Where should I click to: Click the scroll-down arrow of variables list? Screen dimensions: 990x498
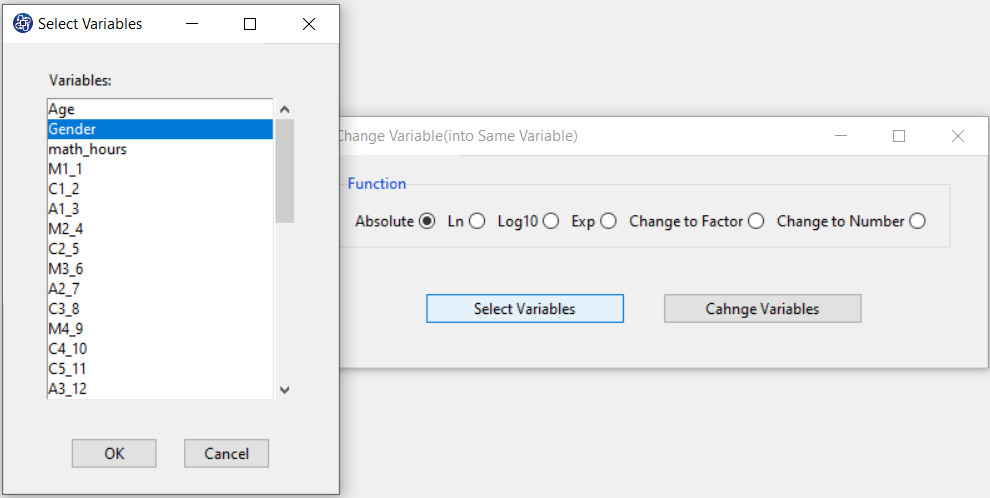pos(285,390)
